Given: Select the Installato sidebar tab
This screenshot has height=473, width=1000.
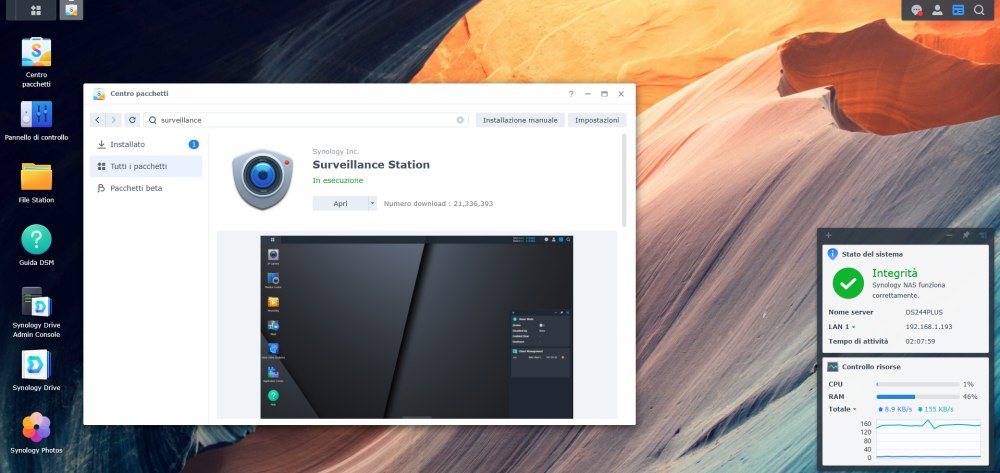Looking at the screenshot, I should point(146,145).
